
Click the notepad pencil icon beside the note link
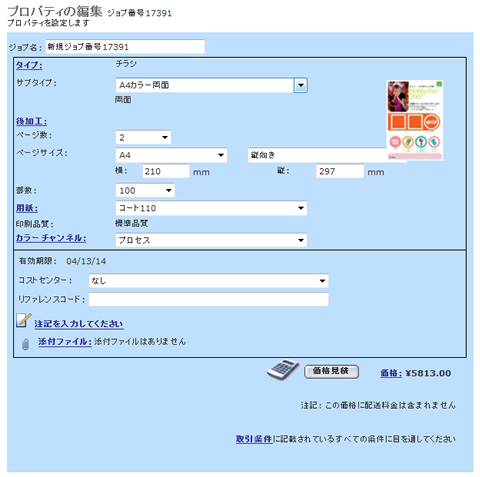23,321
